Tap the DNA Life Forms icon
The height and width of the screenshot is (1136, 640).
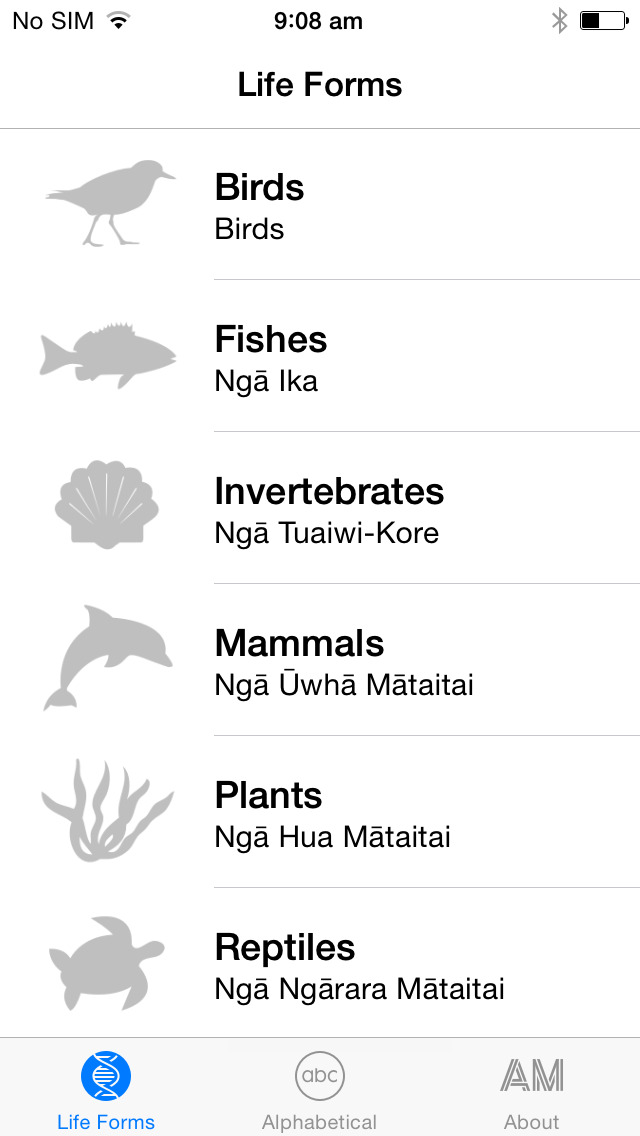click(106, 1076)
